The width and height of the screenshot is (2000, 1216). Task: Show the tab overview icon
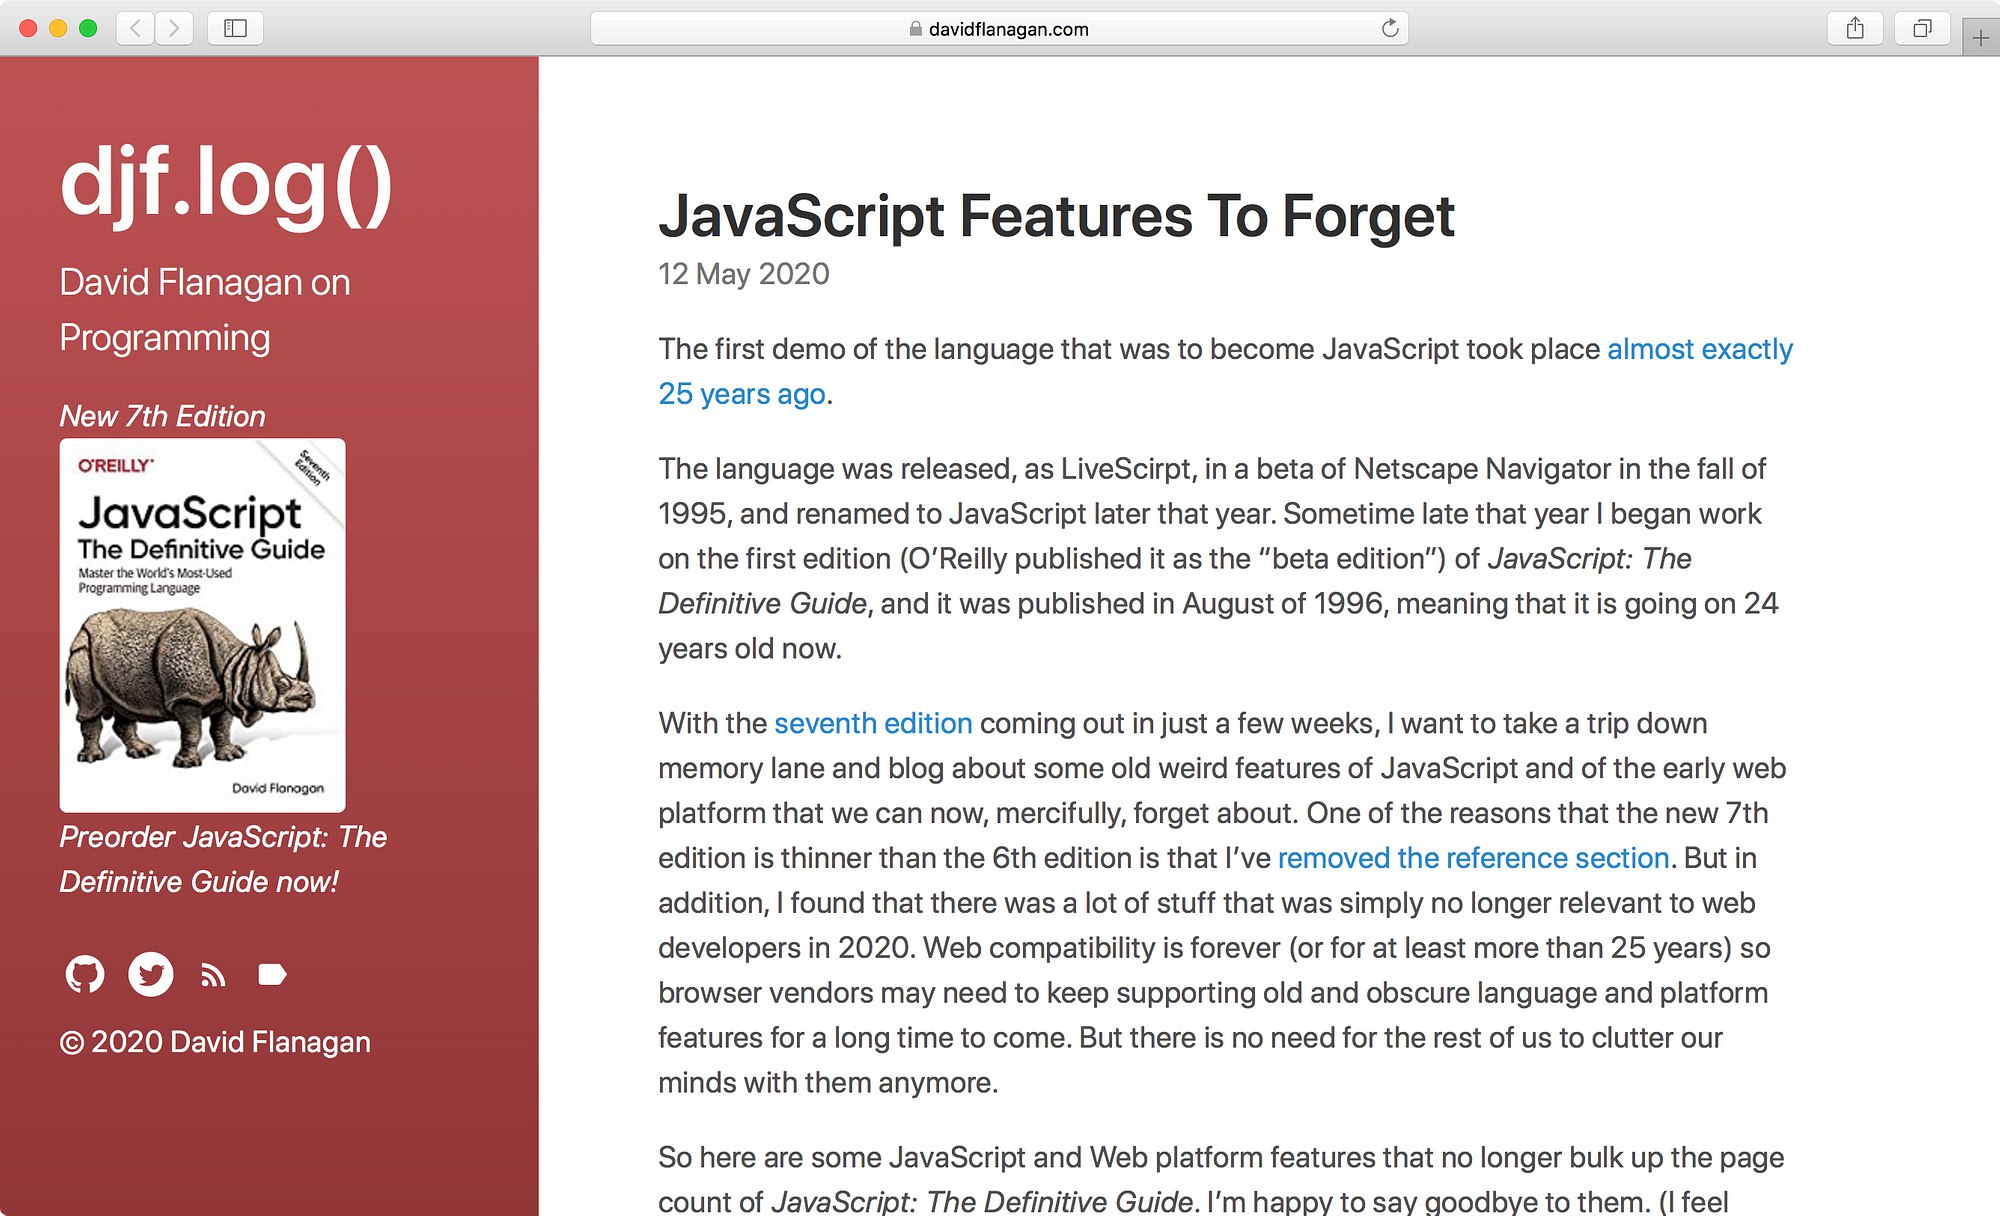(1922, 28)
